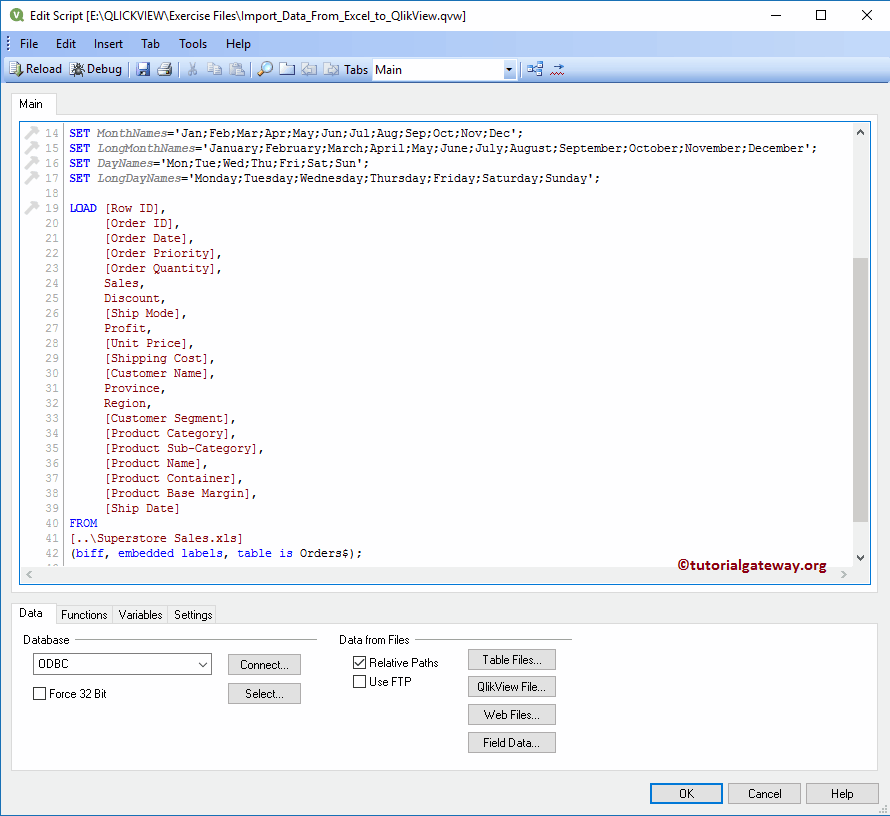Screen dimensions: 890x816
Task: Click the syntax check icon in toolbar
Action: click(x=557, y=69)
